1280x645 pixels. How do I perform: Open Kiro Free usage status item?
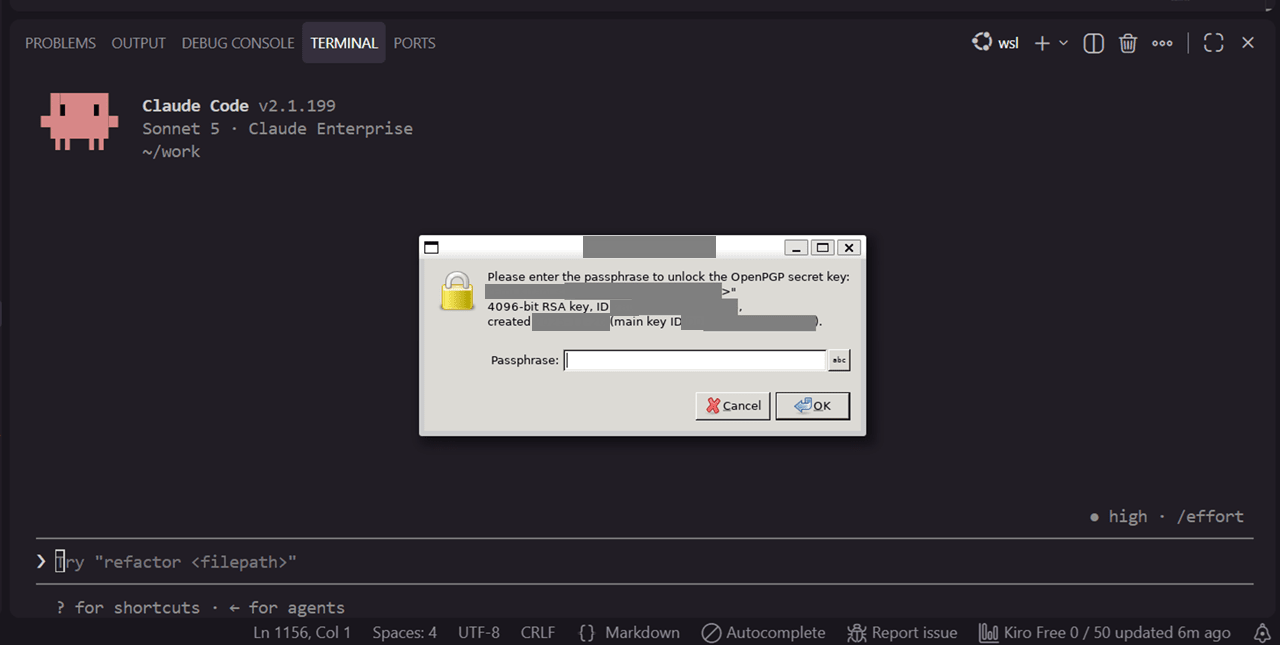(1104, 633)
